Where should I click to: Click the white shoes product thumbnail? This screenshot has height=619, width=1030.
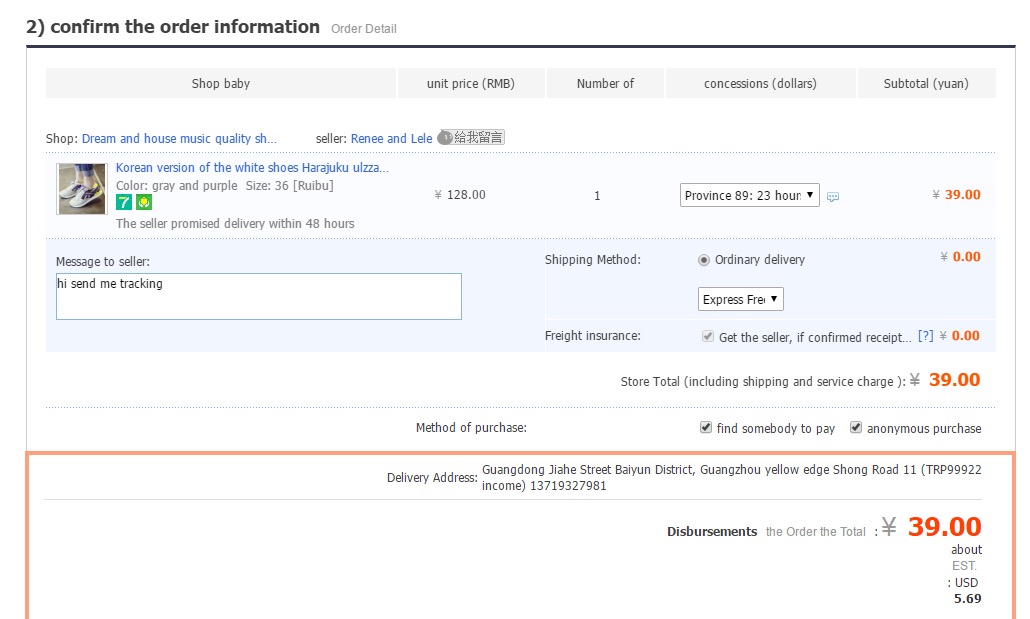82,189
